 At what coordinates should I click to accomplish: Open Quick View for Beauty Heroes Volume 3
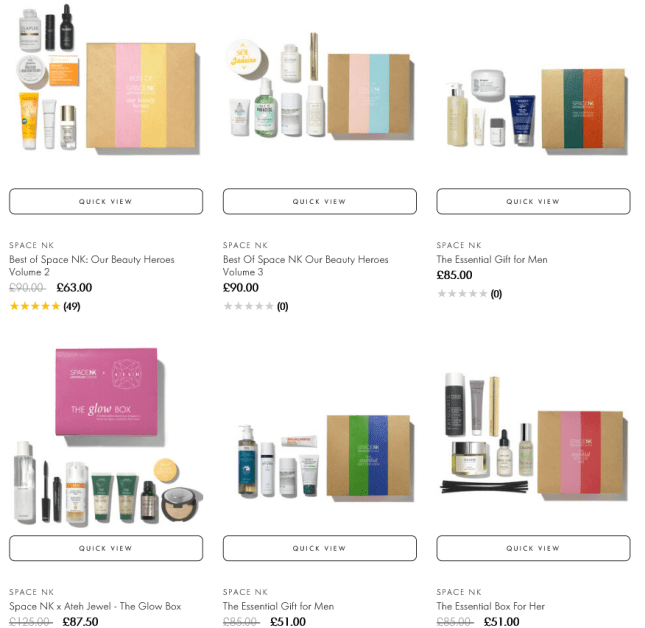[x=320, y=202]
